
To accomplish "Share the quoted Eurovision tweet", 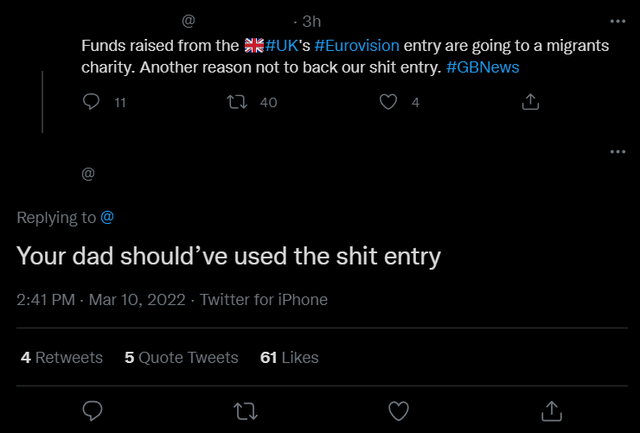I will [531, 102].
